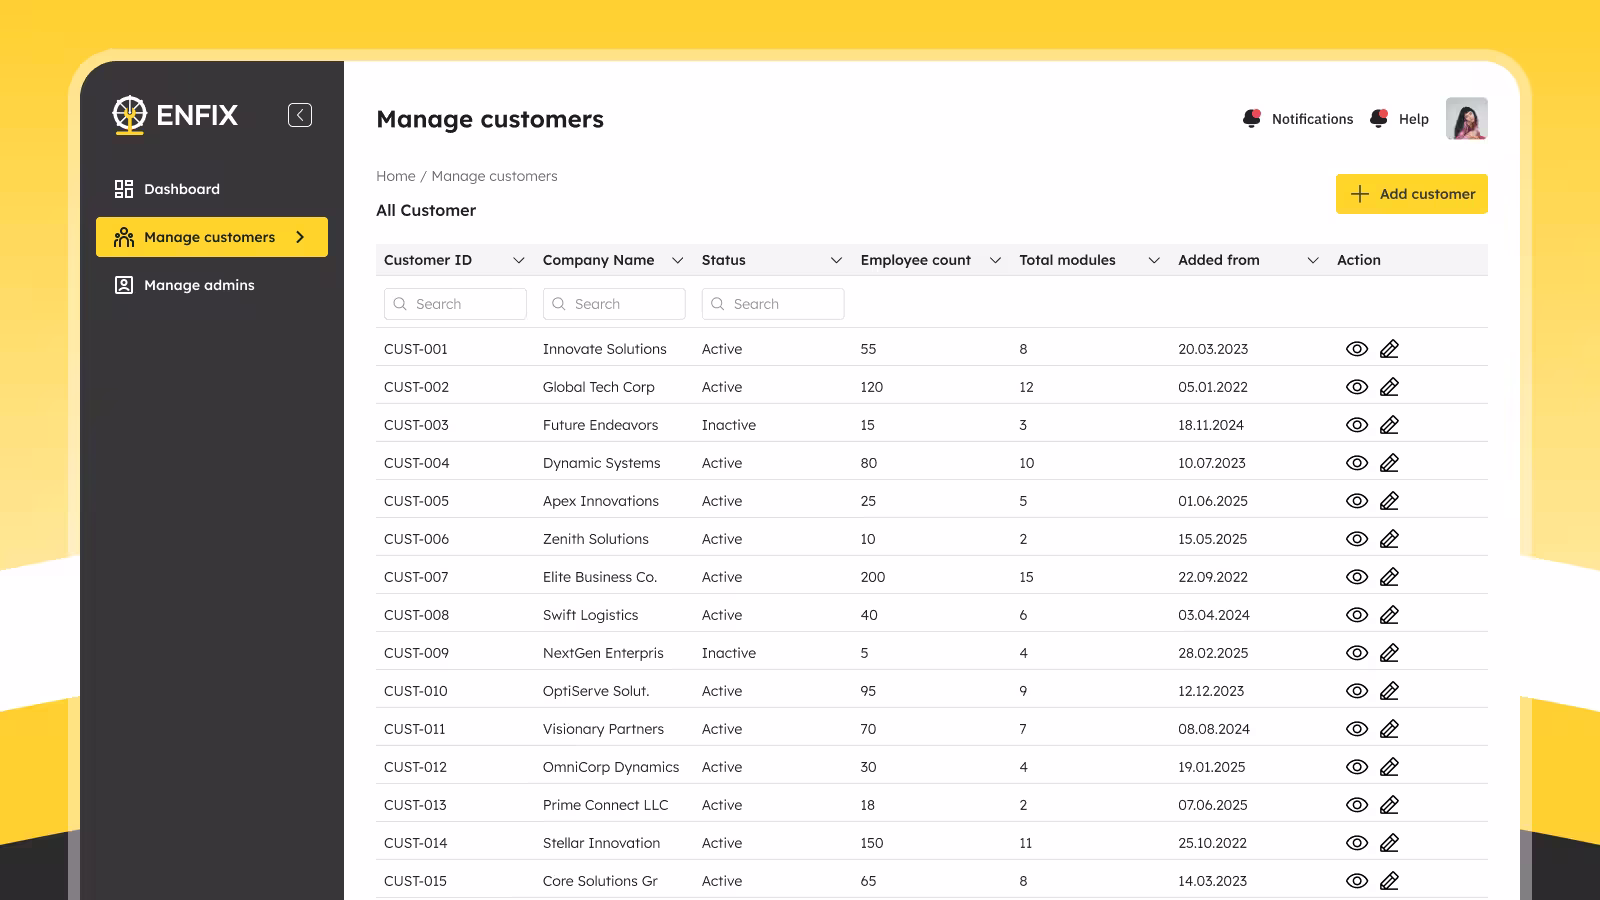View Prime Connect LLC details
Image resolution: width=1600 pixels, height=900 pixels.
coord(1357,805)
